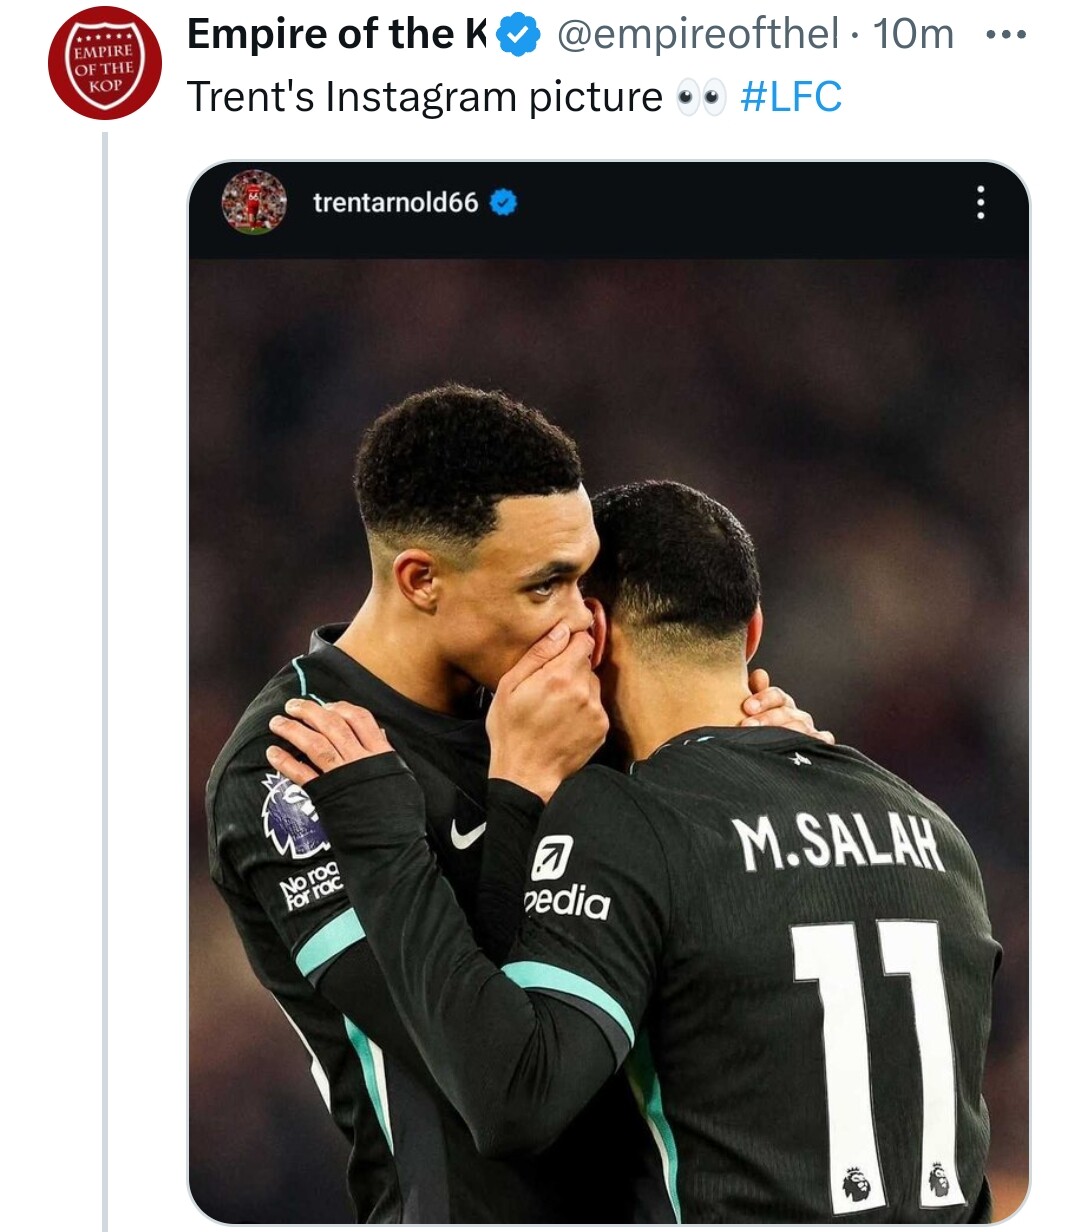
Task: Click the sponsor logo on the jersey sleeve
Action: tap(567, 879)
